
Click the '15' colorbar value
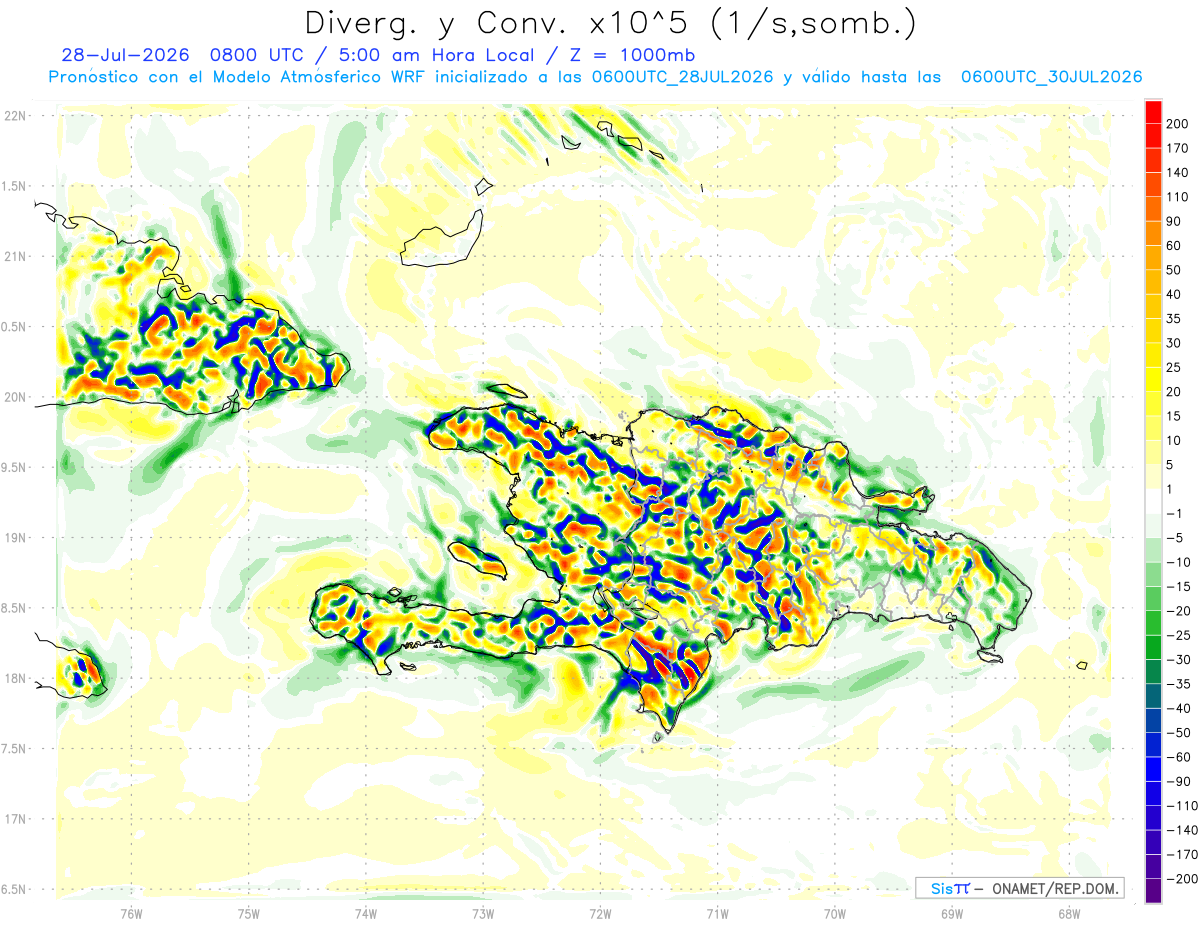click(1175, 416)
